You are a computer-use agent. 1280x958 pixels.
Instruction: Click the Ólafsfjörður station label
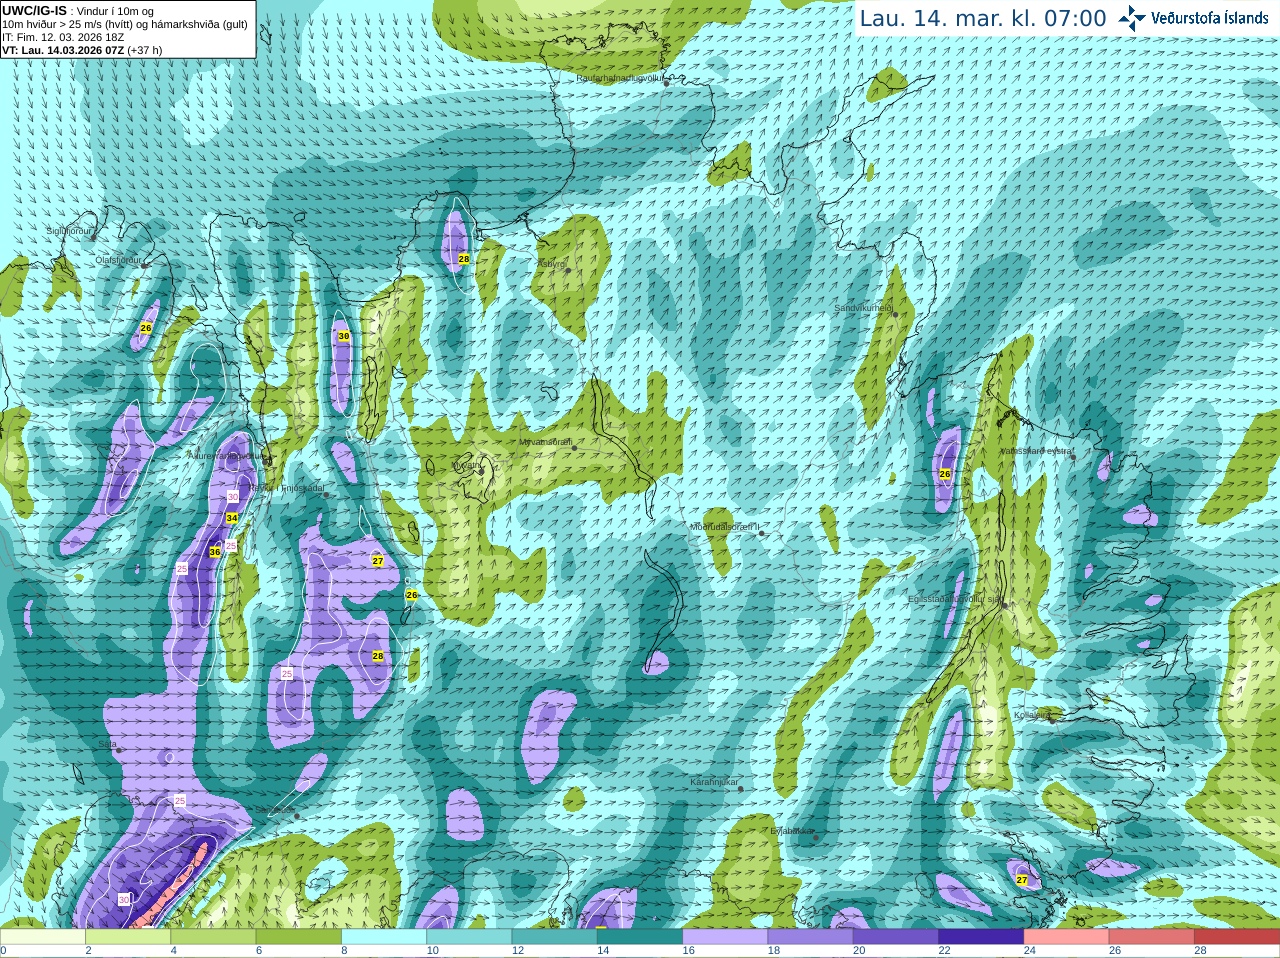[118, 260]
